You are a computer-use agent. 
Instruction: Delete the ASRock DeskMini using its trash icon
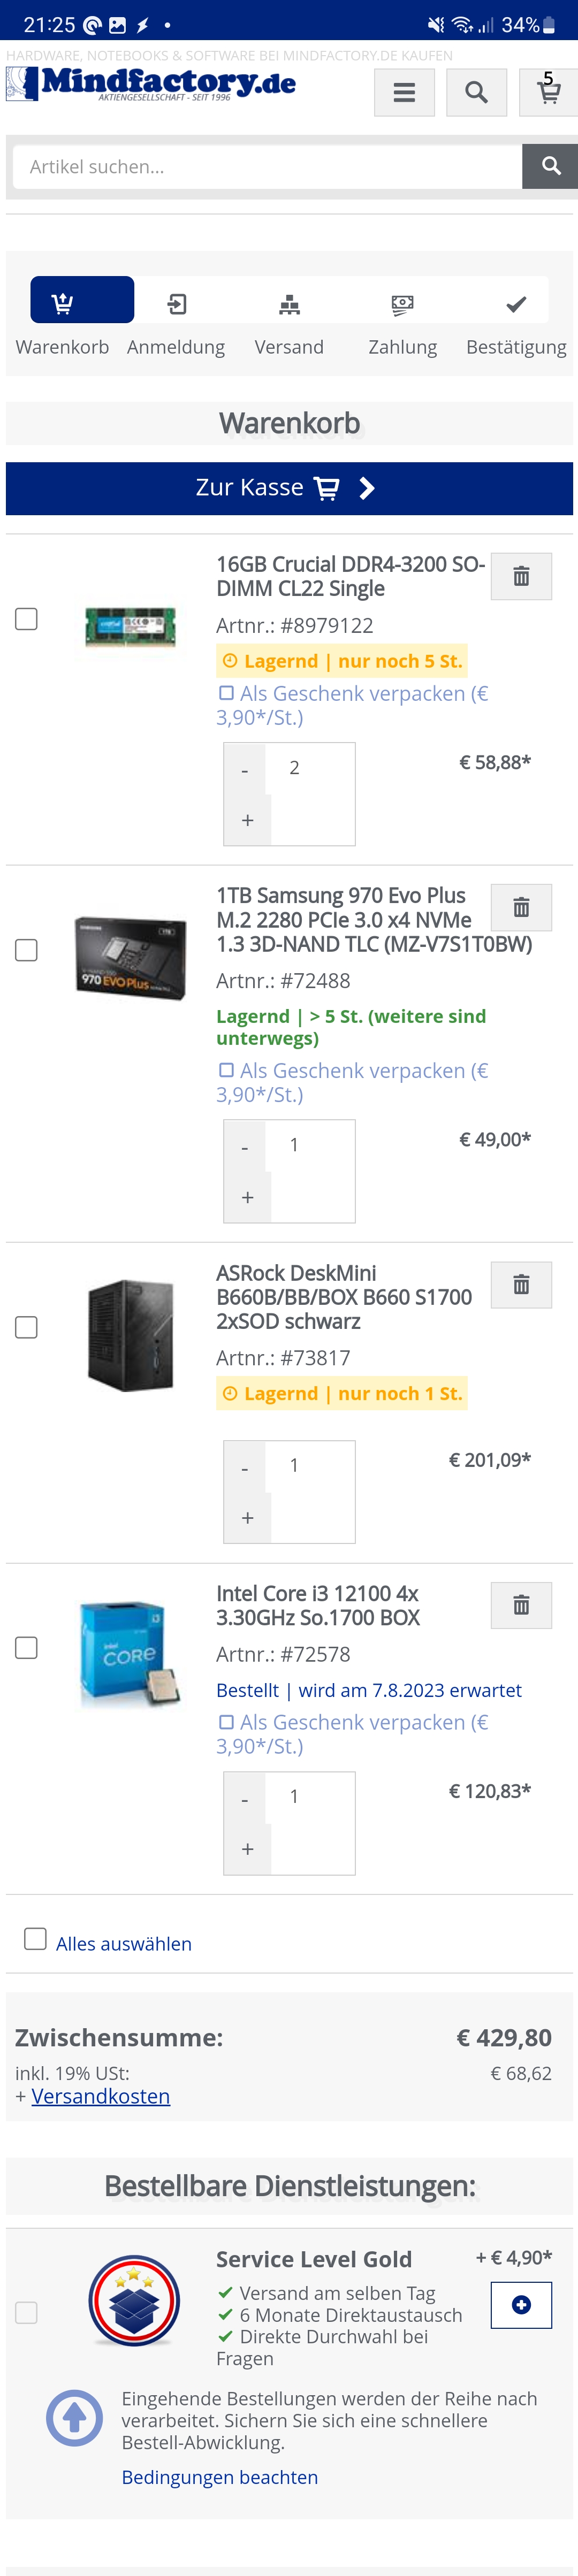click(521, 1284)
